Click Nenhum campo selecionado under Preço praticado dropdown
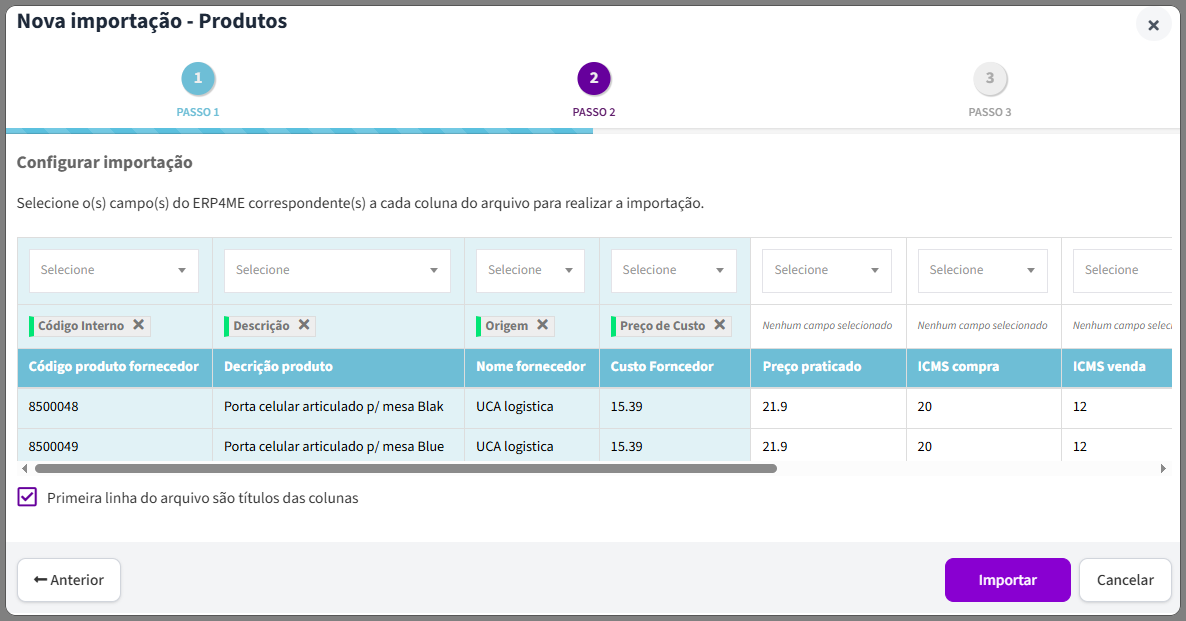This screenshot has width=1186, height=621. 827,325
